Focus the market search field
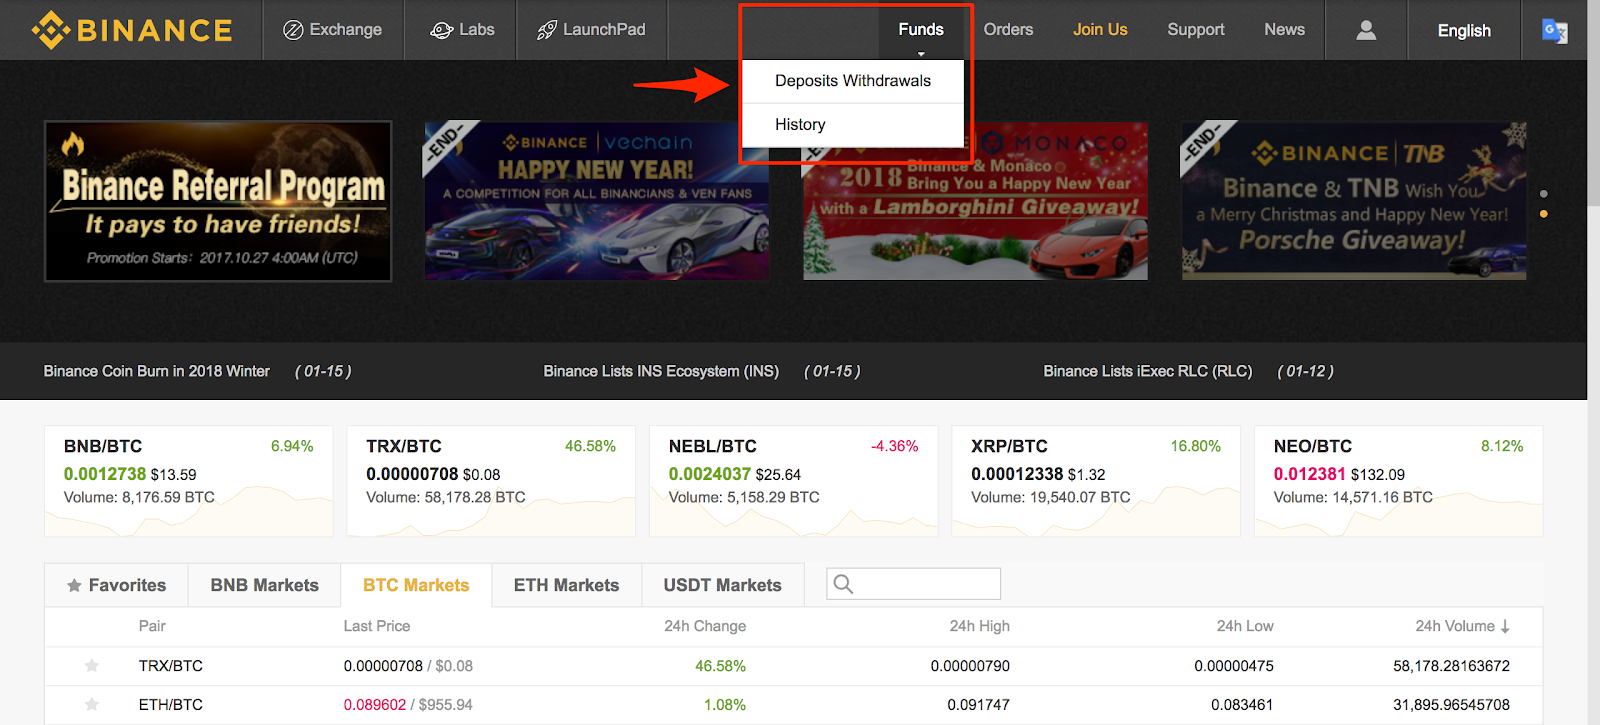Image resolution: width=1600 pixels, height=725 pixels. [913, 584]
